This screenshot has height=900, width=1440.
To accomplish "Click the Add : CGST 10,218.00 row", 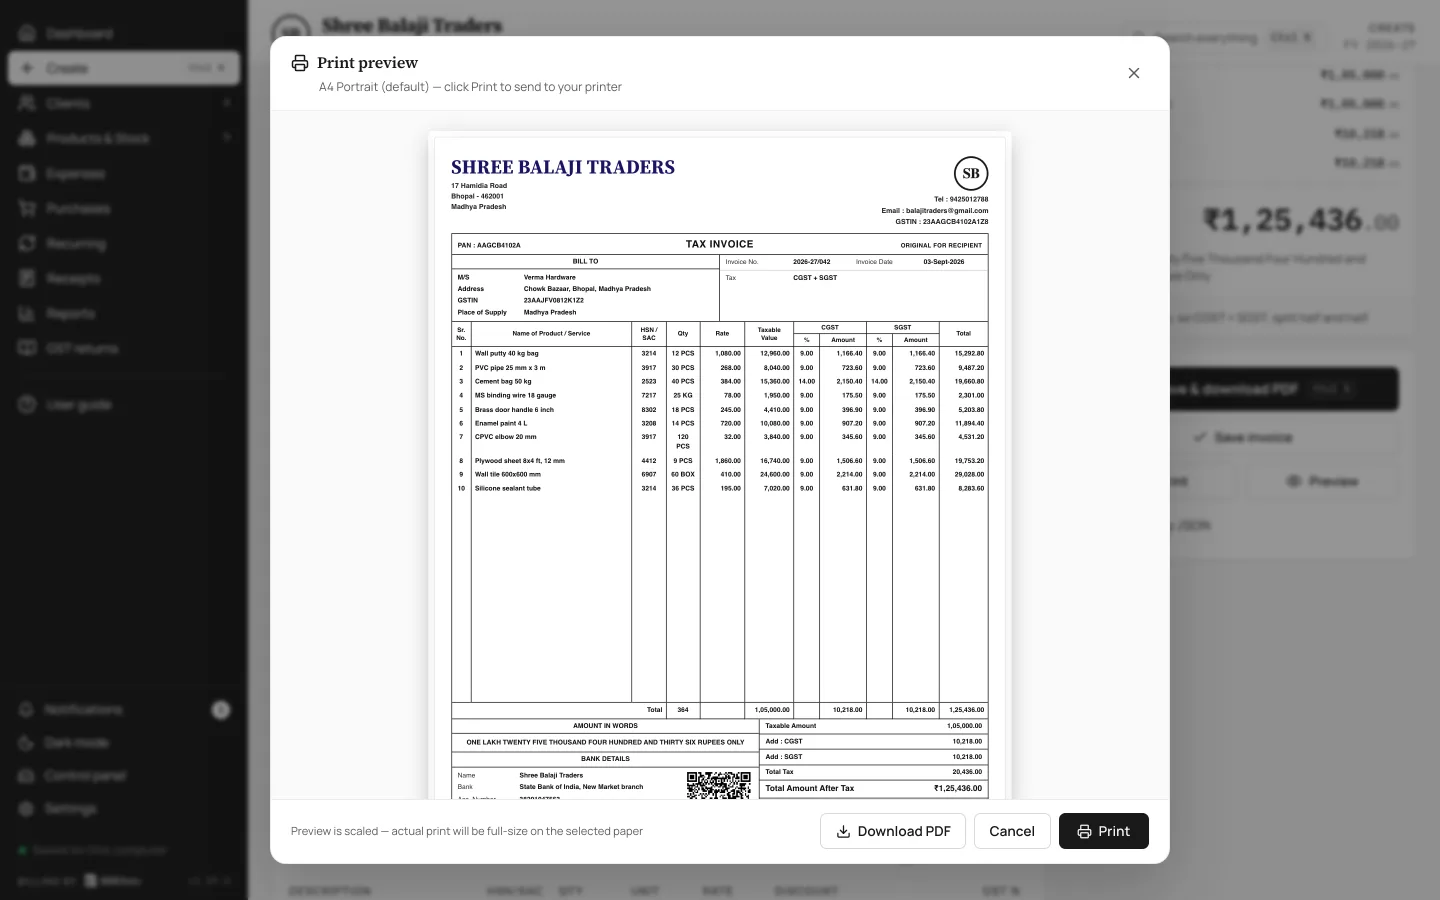I will [874, 741].
